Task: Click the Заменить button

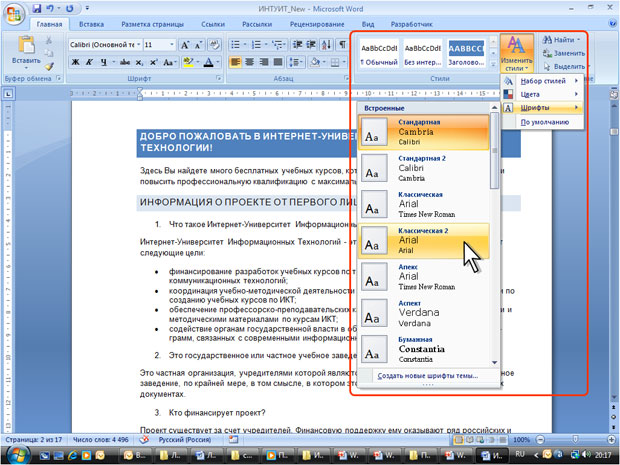Action: pyautogui.click(x=563, y=53)
